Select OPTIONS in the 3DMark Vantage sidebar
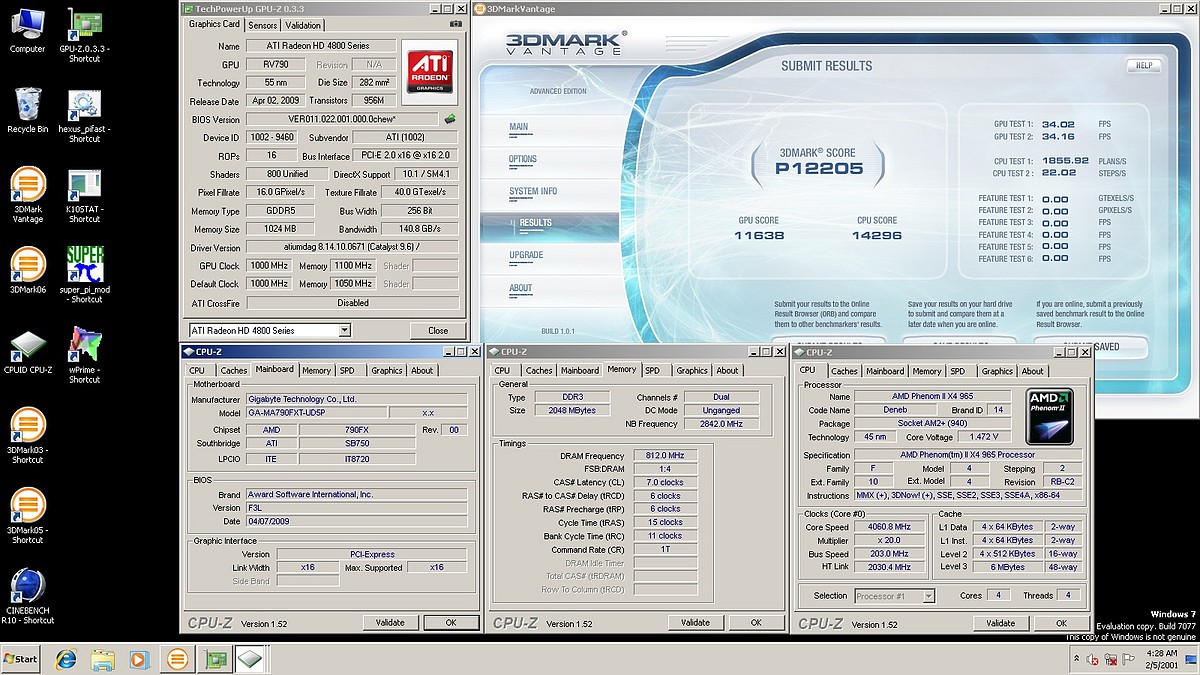1200x675 pixels. click(523, 159)
